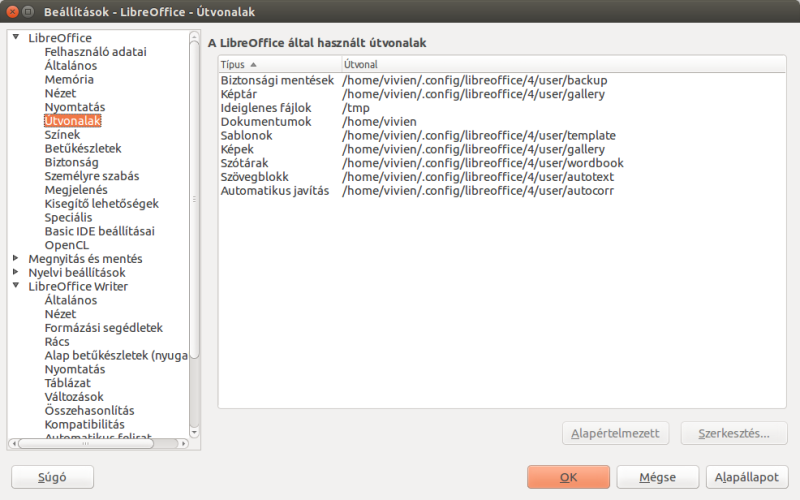Select Személyre szabás in the tree

coord(92,176)
